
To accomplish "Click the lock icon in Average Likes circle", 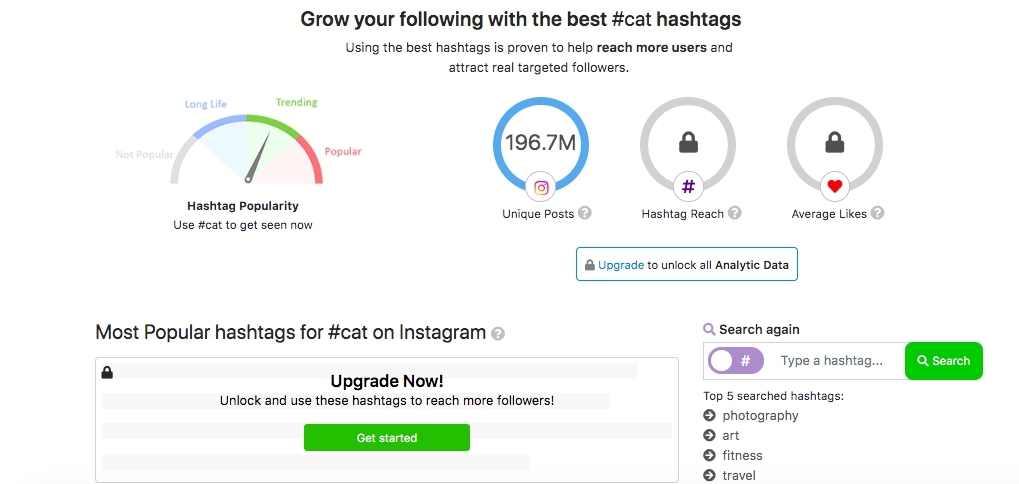I will point(835,142).
